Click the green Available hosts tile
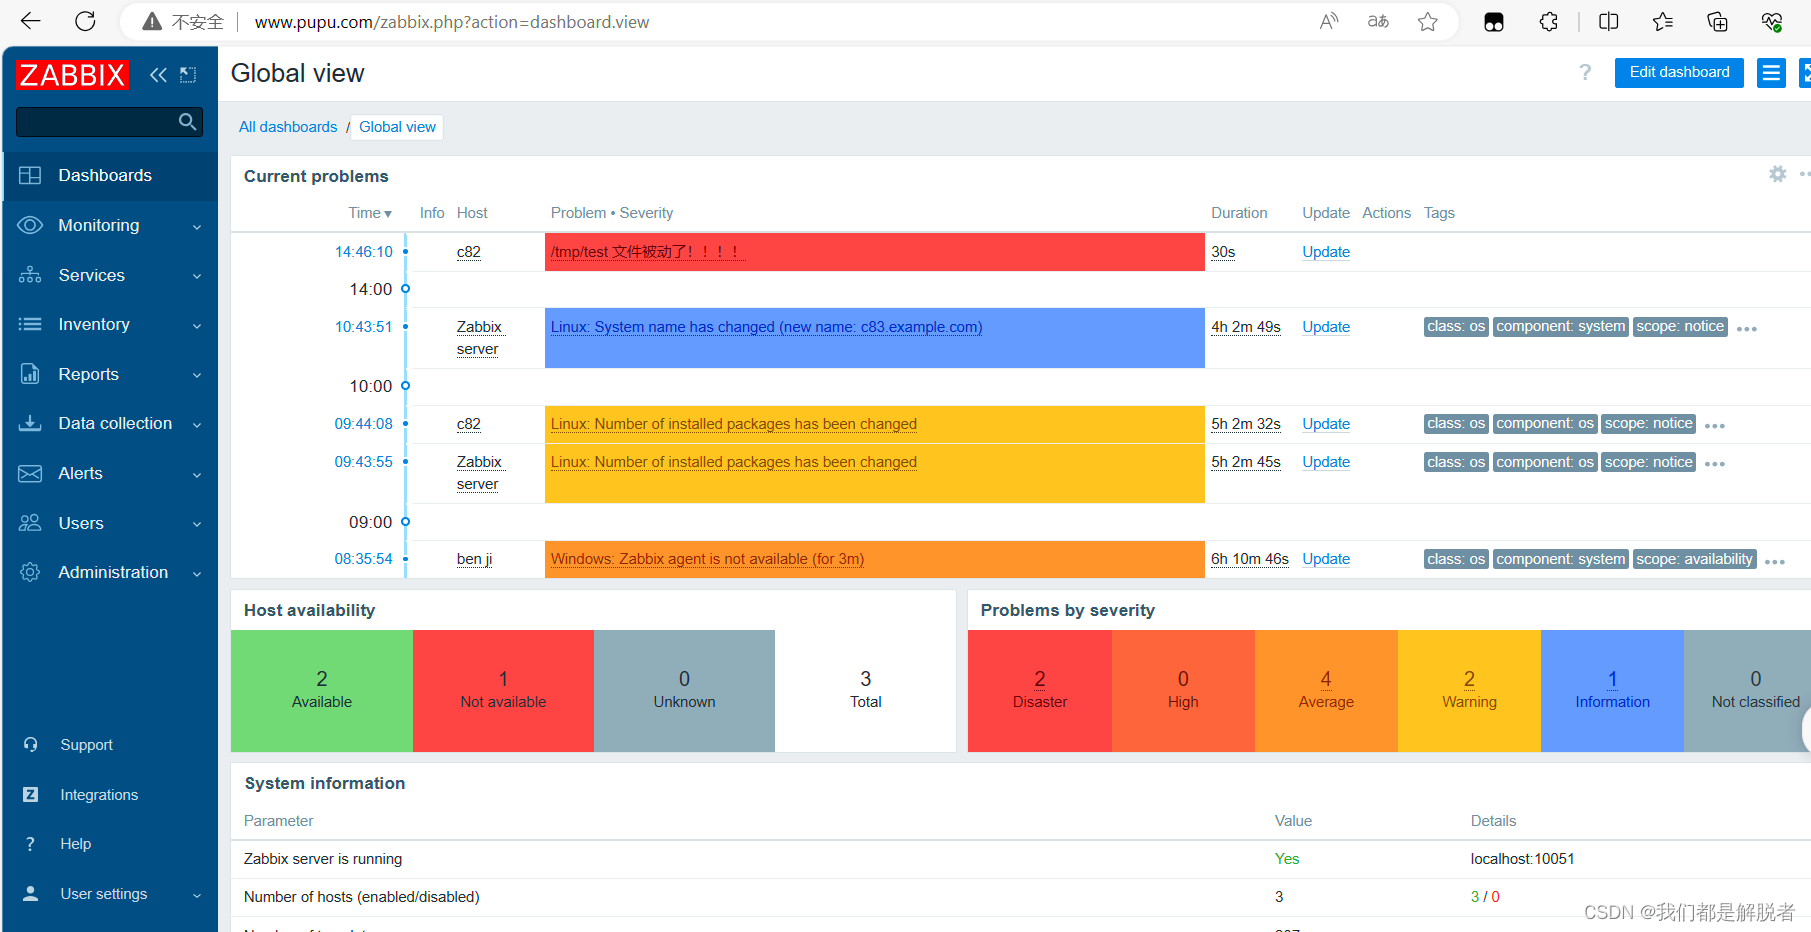 pyautogui.click(x=322, y=690)
